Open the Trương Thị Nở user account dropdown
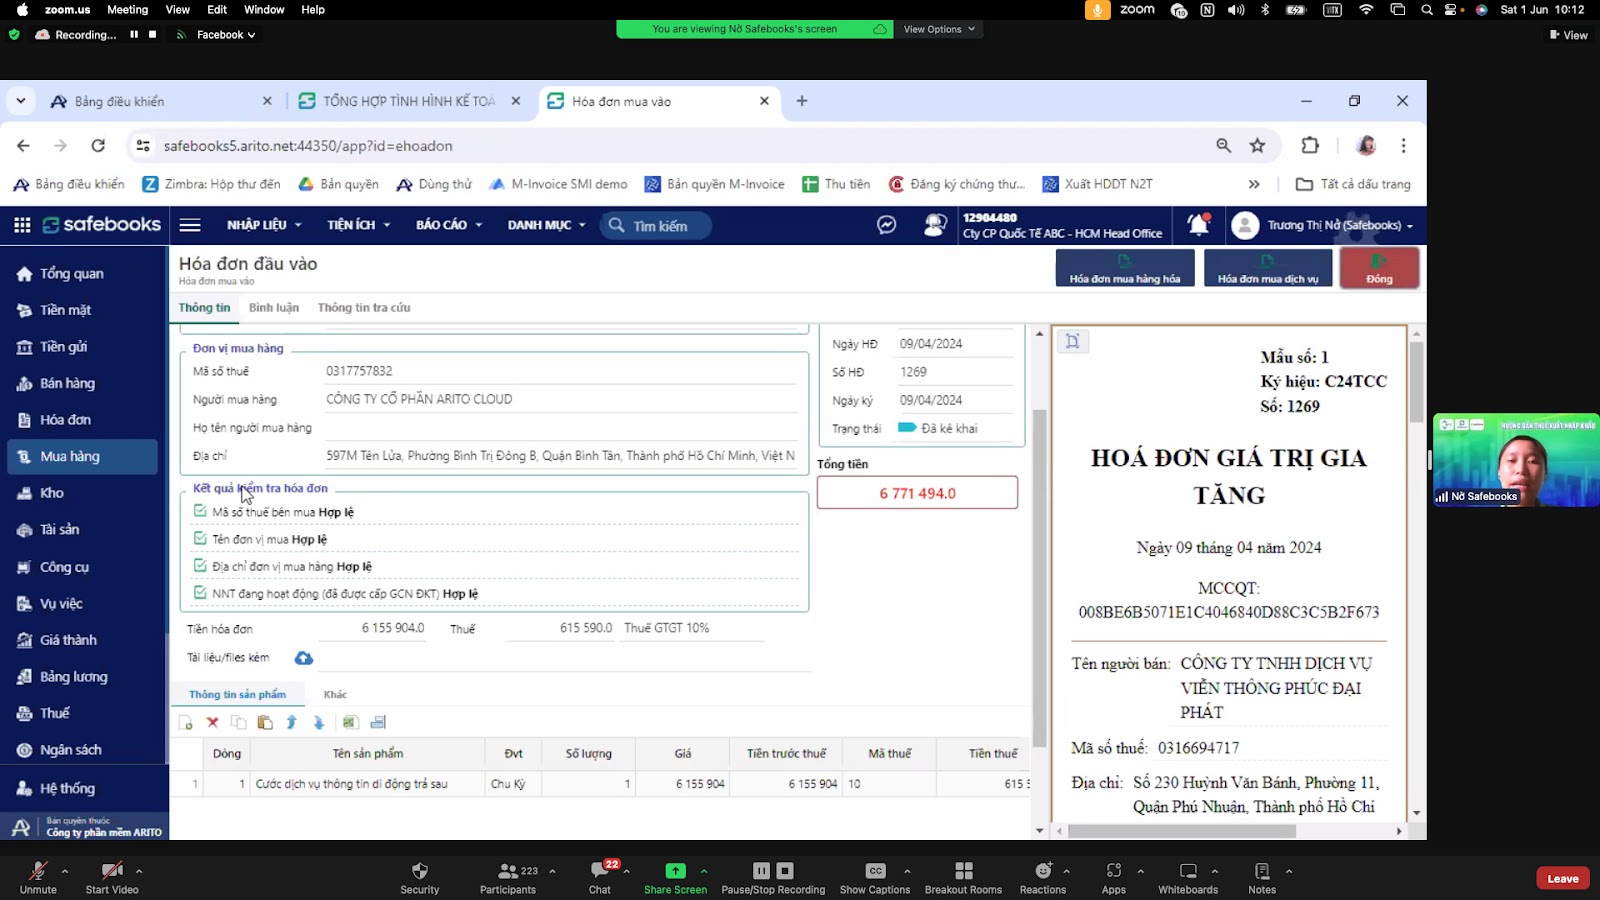 [x=1323, y=225]
